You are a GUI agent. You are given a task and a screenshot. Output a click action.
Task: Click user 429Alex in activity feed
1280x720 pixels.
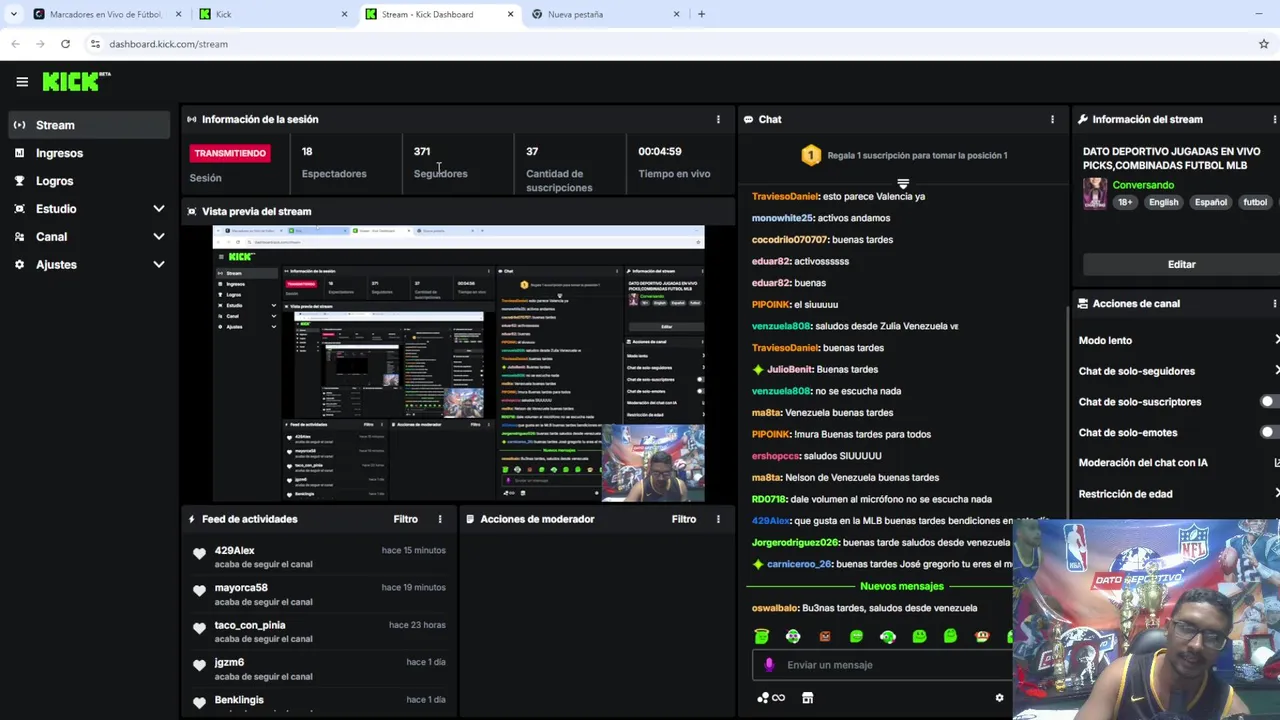pos(234,550)
